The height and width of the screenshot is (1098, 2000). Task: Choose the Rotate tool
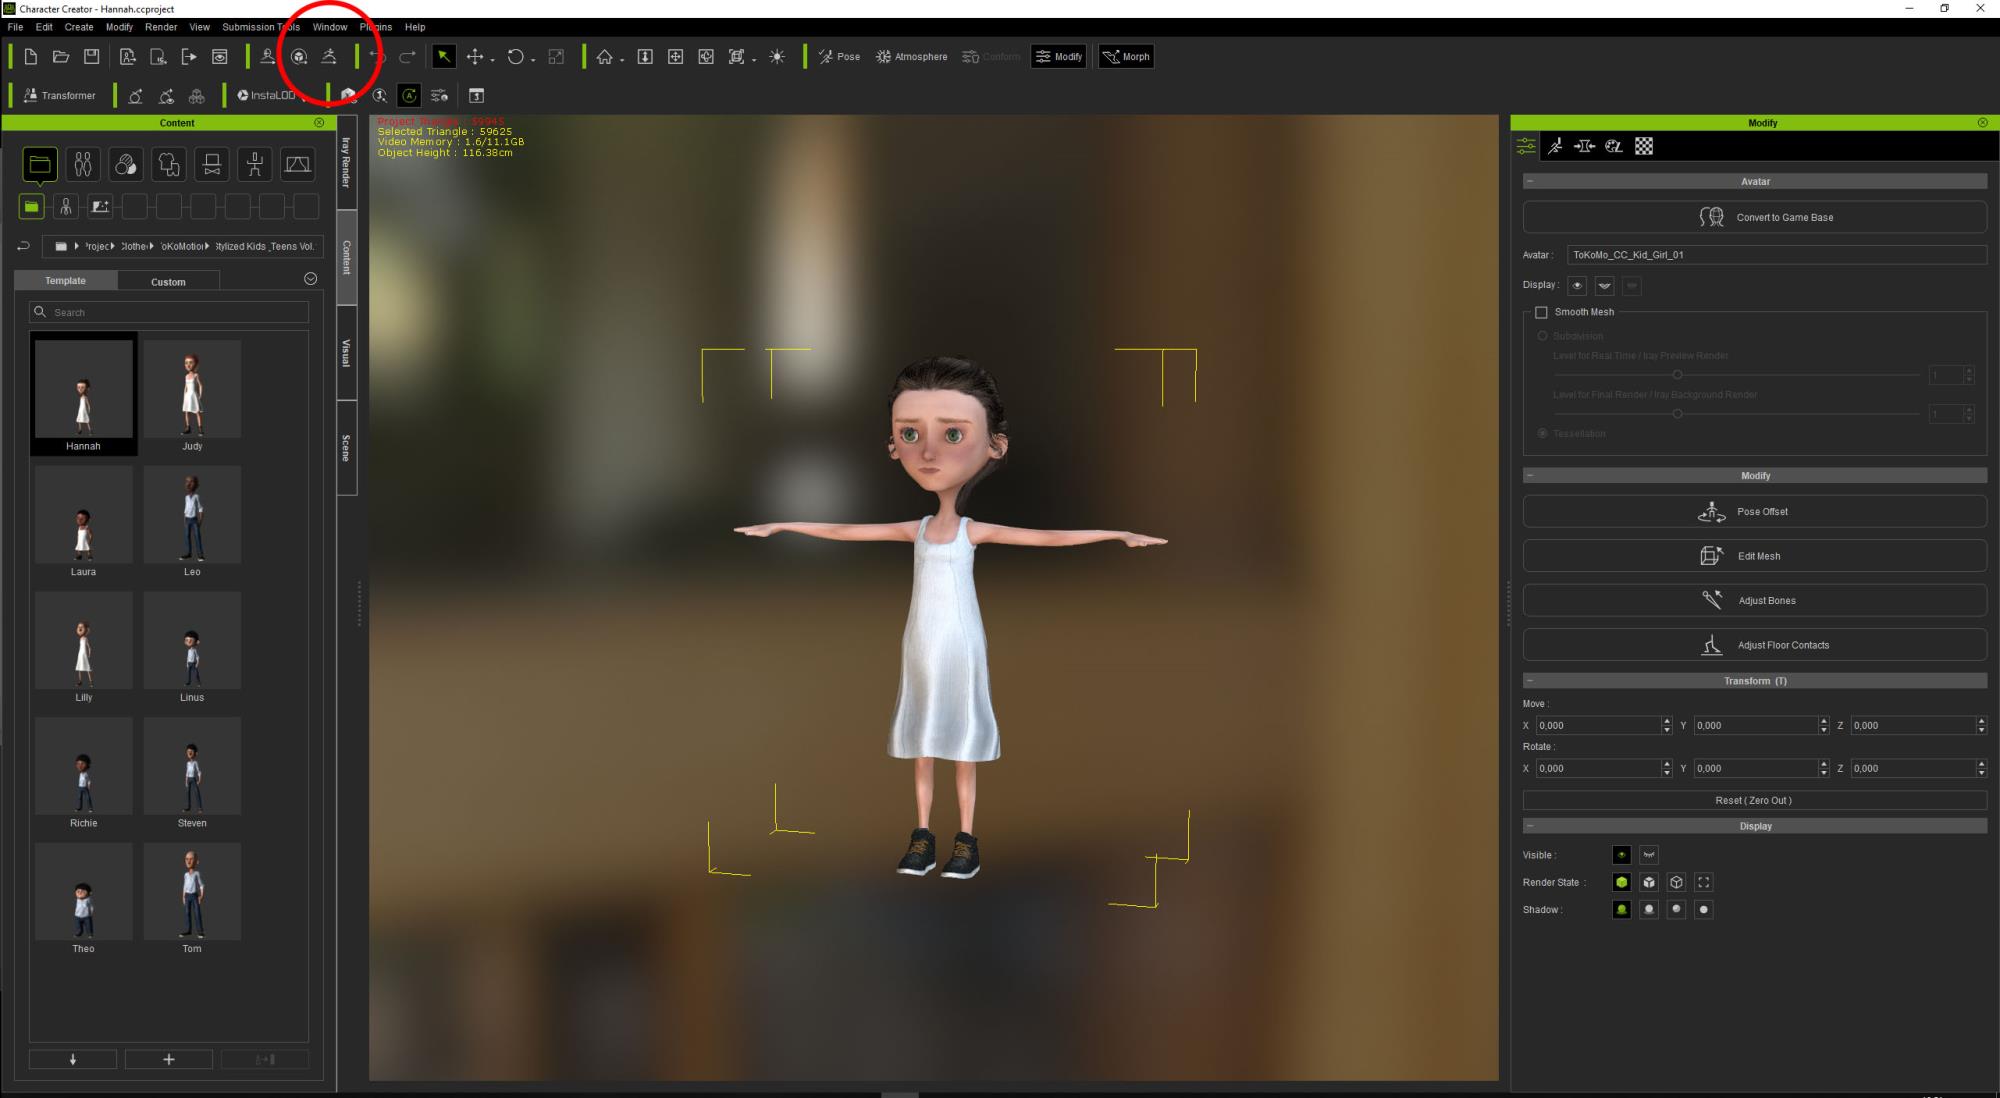(515, 57)
